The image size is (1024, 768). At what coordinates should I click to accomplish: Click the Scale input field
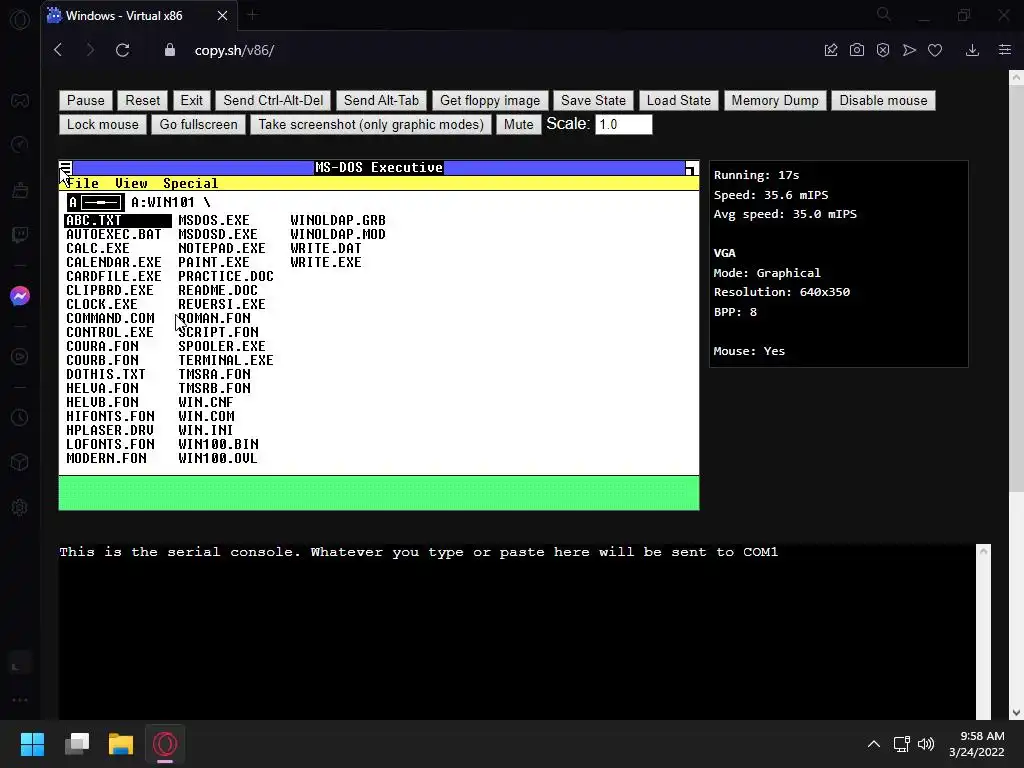624,125
